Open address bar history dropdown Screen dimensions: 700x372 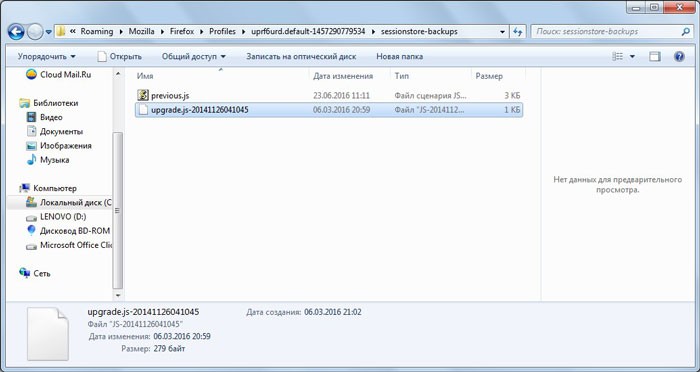(x=502, y=32)
